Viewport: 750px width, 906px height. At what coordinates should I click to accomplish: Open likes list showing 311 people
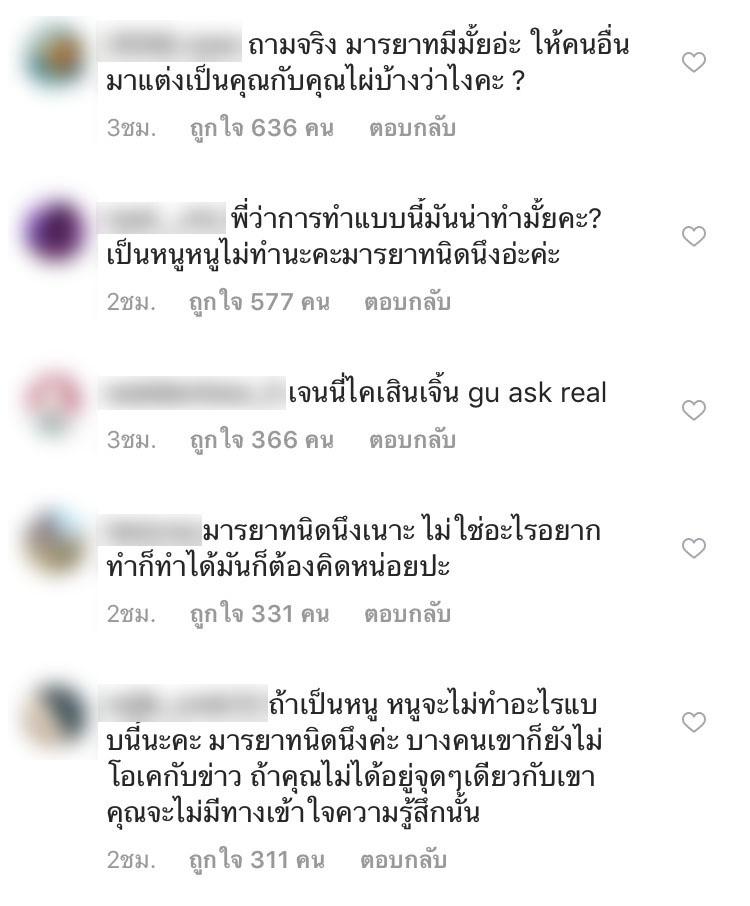coord(257,860)
